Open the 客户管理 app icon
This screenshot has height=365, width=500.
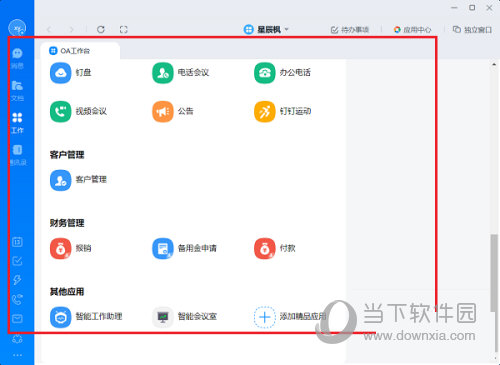click(61, 180)
